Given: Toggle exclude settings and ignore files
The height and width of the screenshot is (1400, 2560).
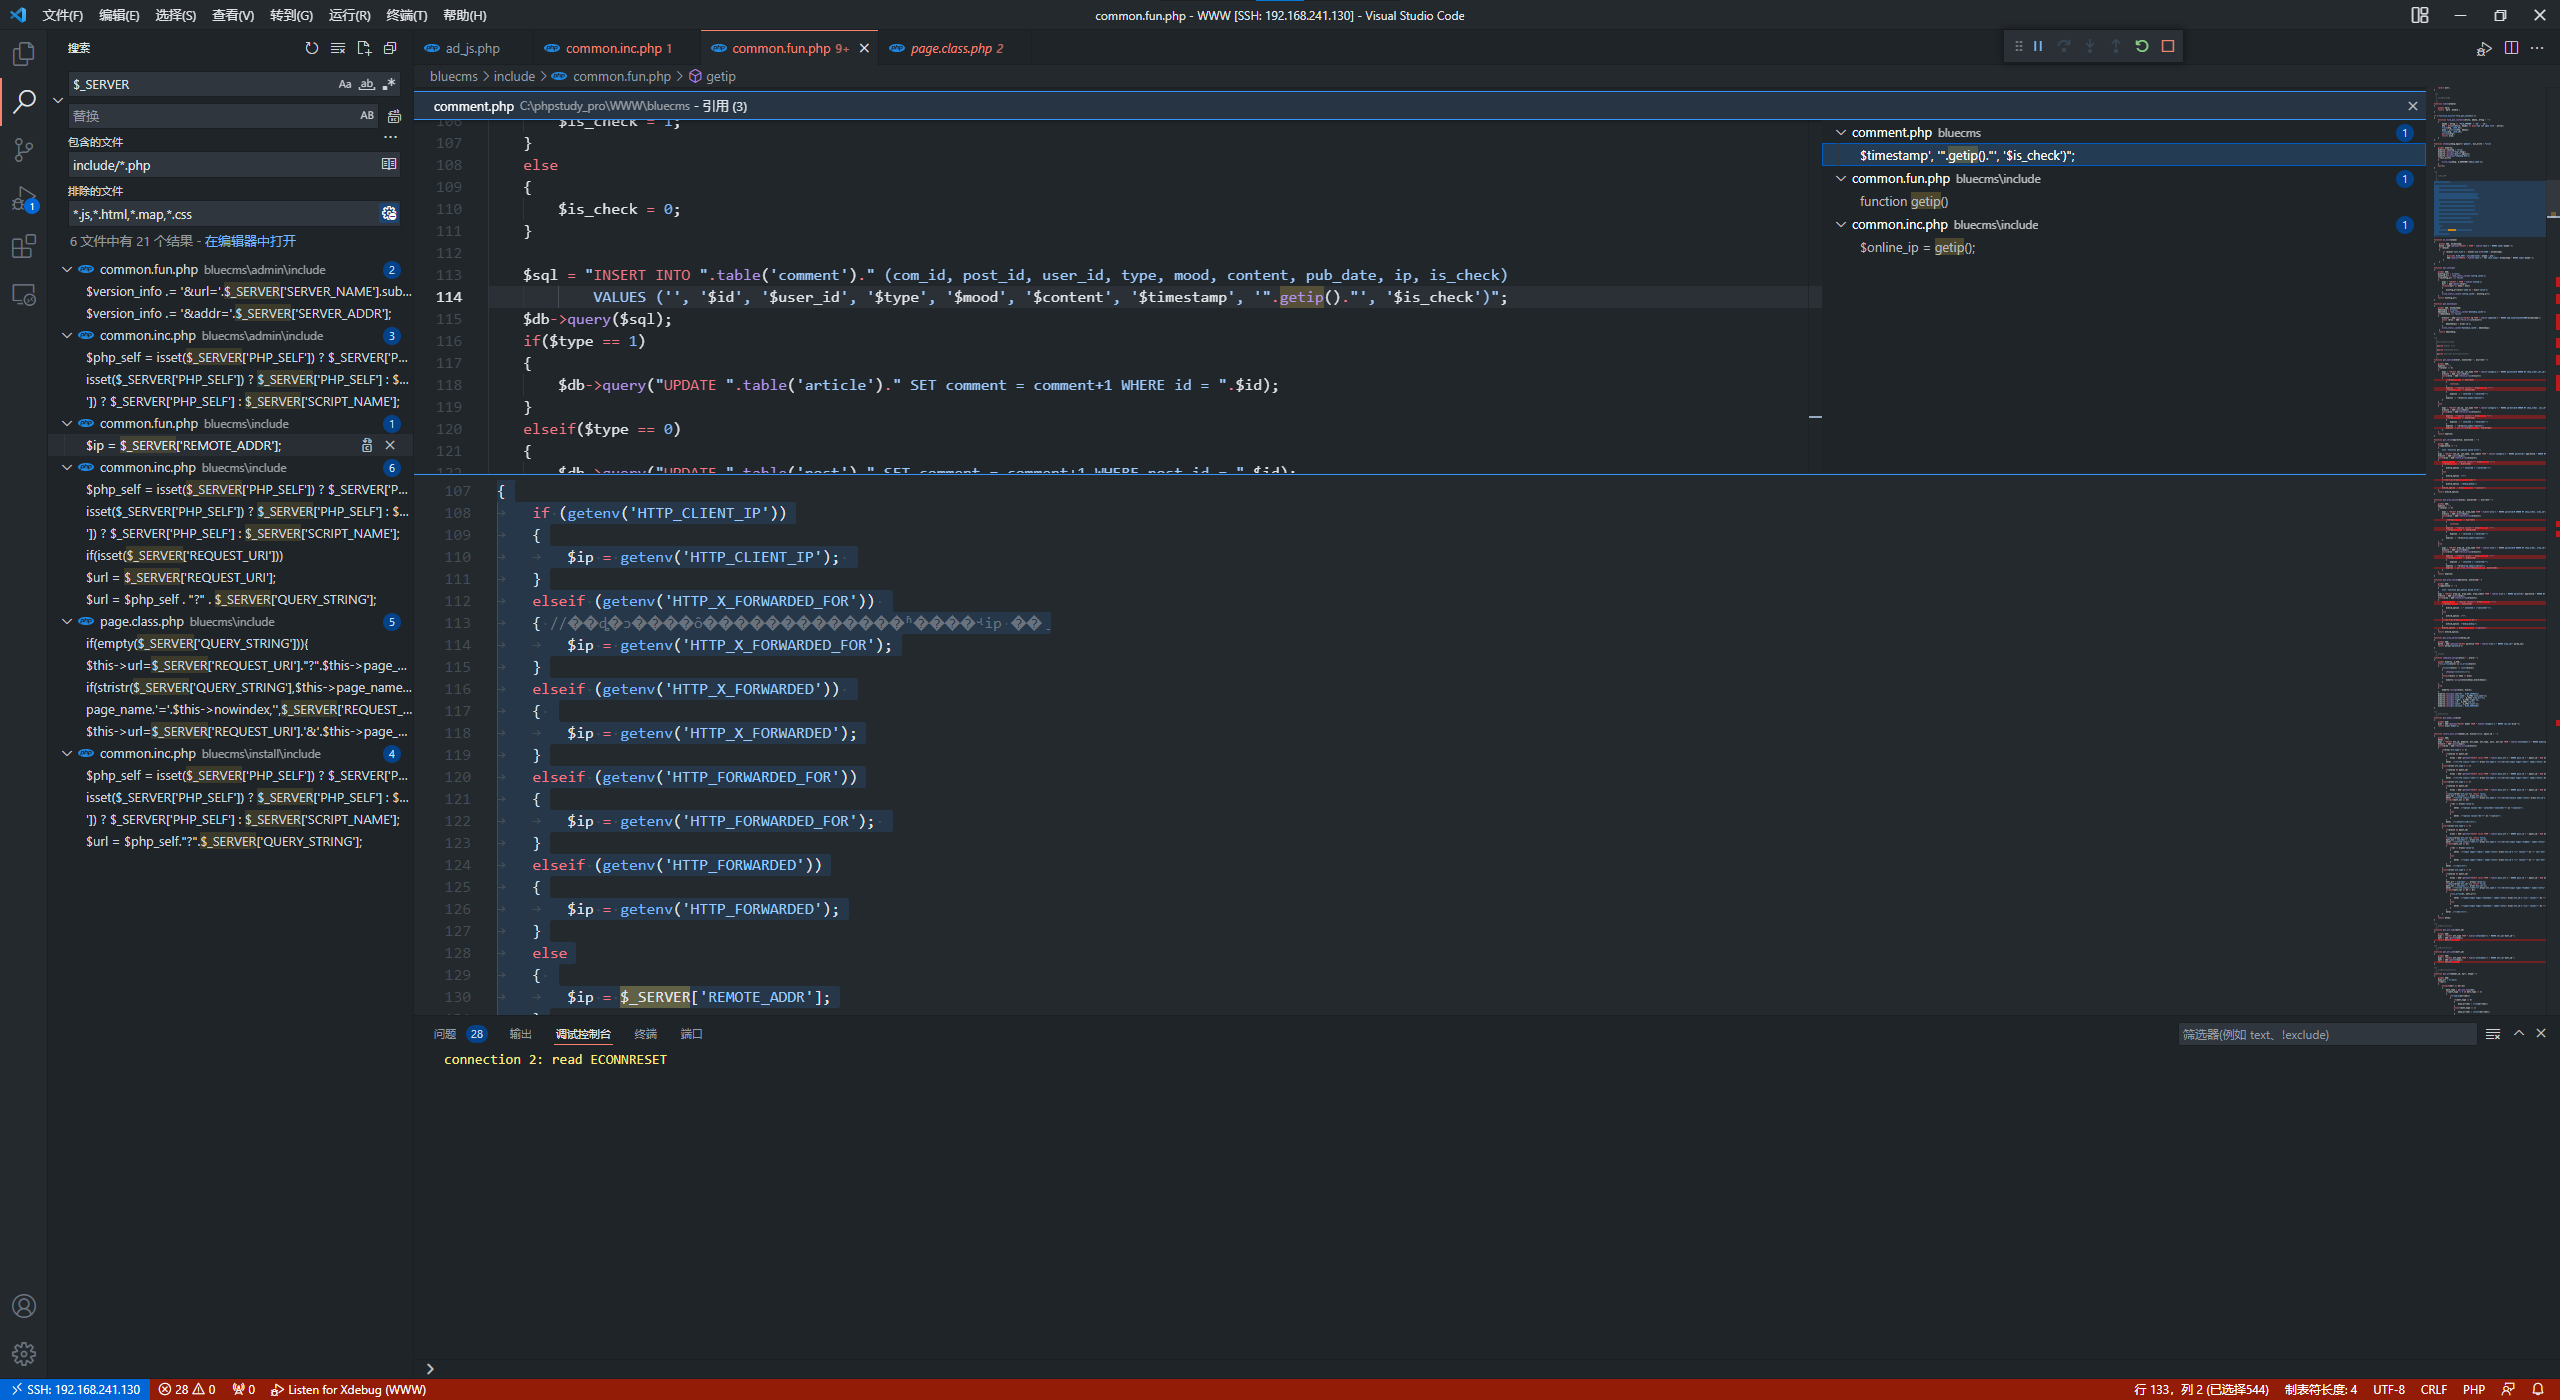Looking at the screenshot, I should [389, 214].
